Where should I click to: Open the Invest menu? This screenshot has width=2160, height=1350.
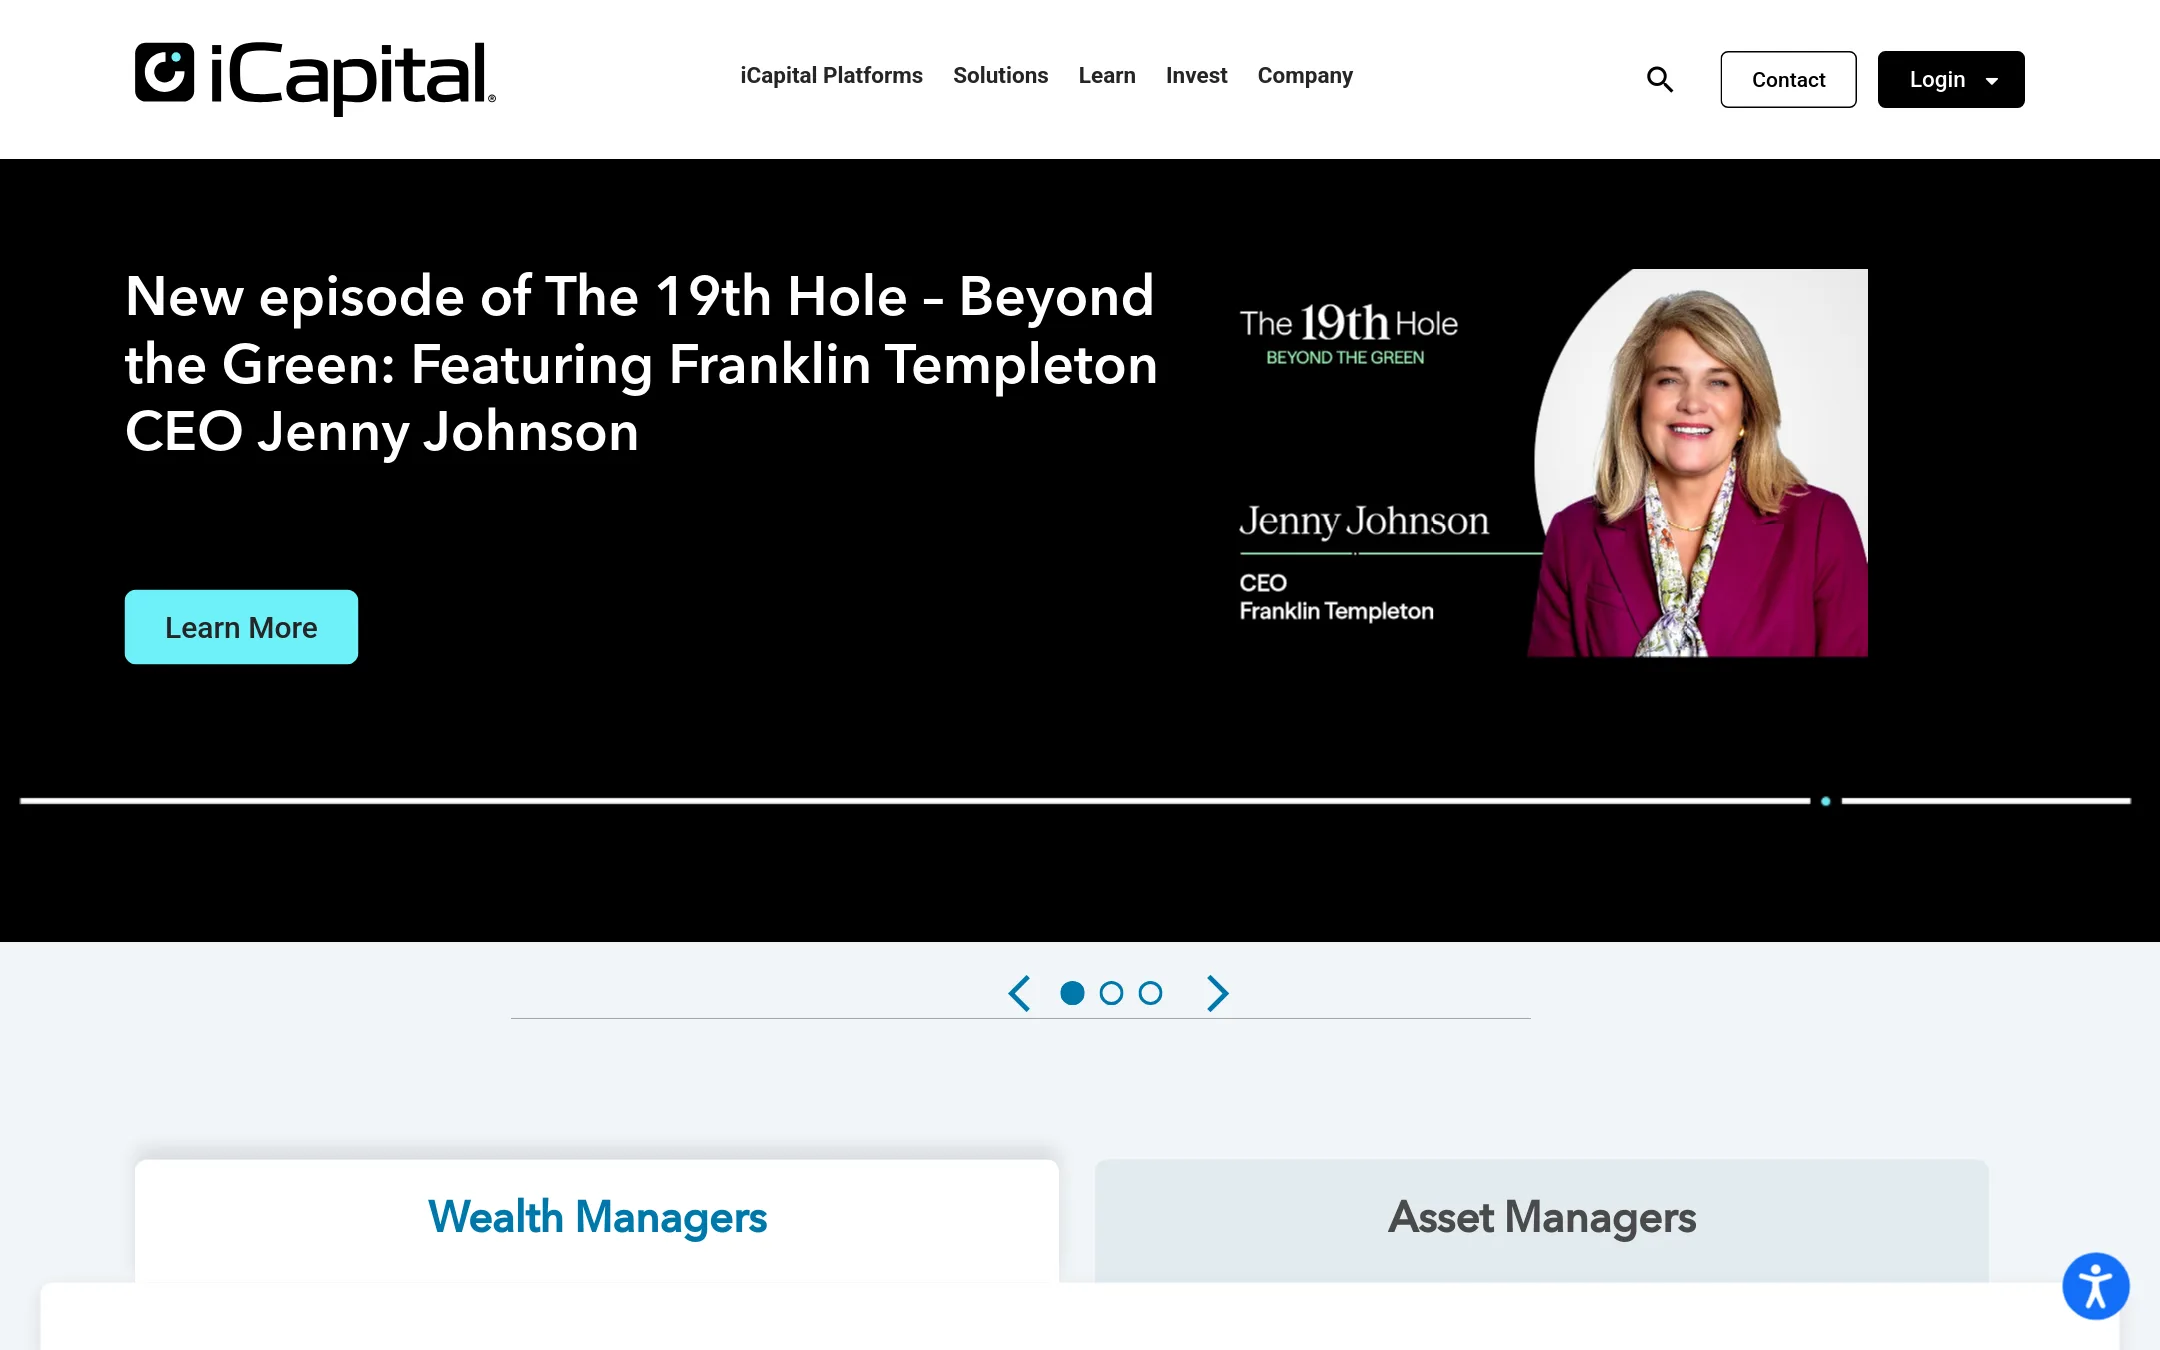tap(1196, 76)
